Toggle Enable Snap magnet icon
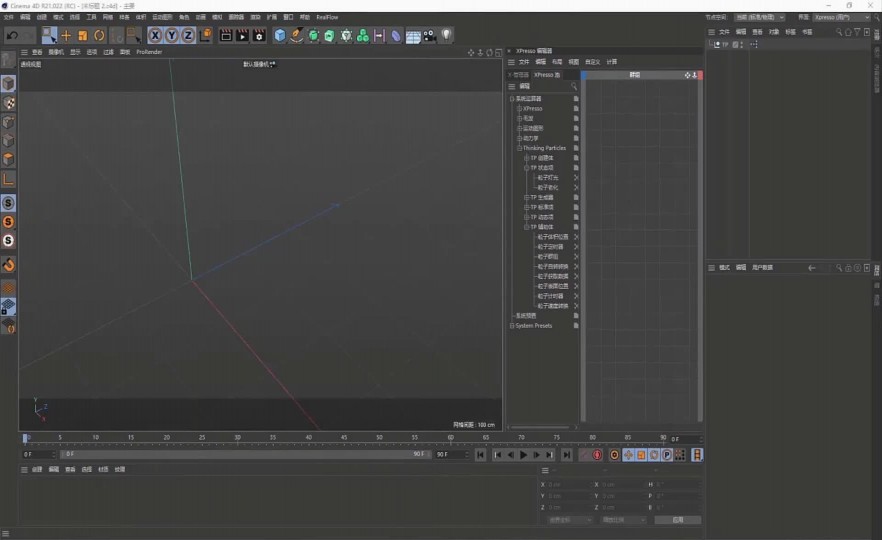 [x=8, y=264]
